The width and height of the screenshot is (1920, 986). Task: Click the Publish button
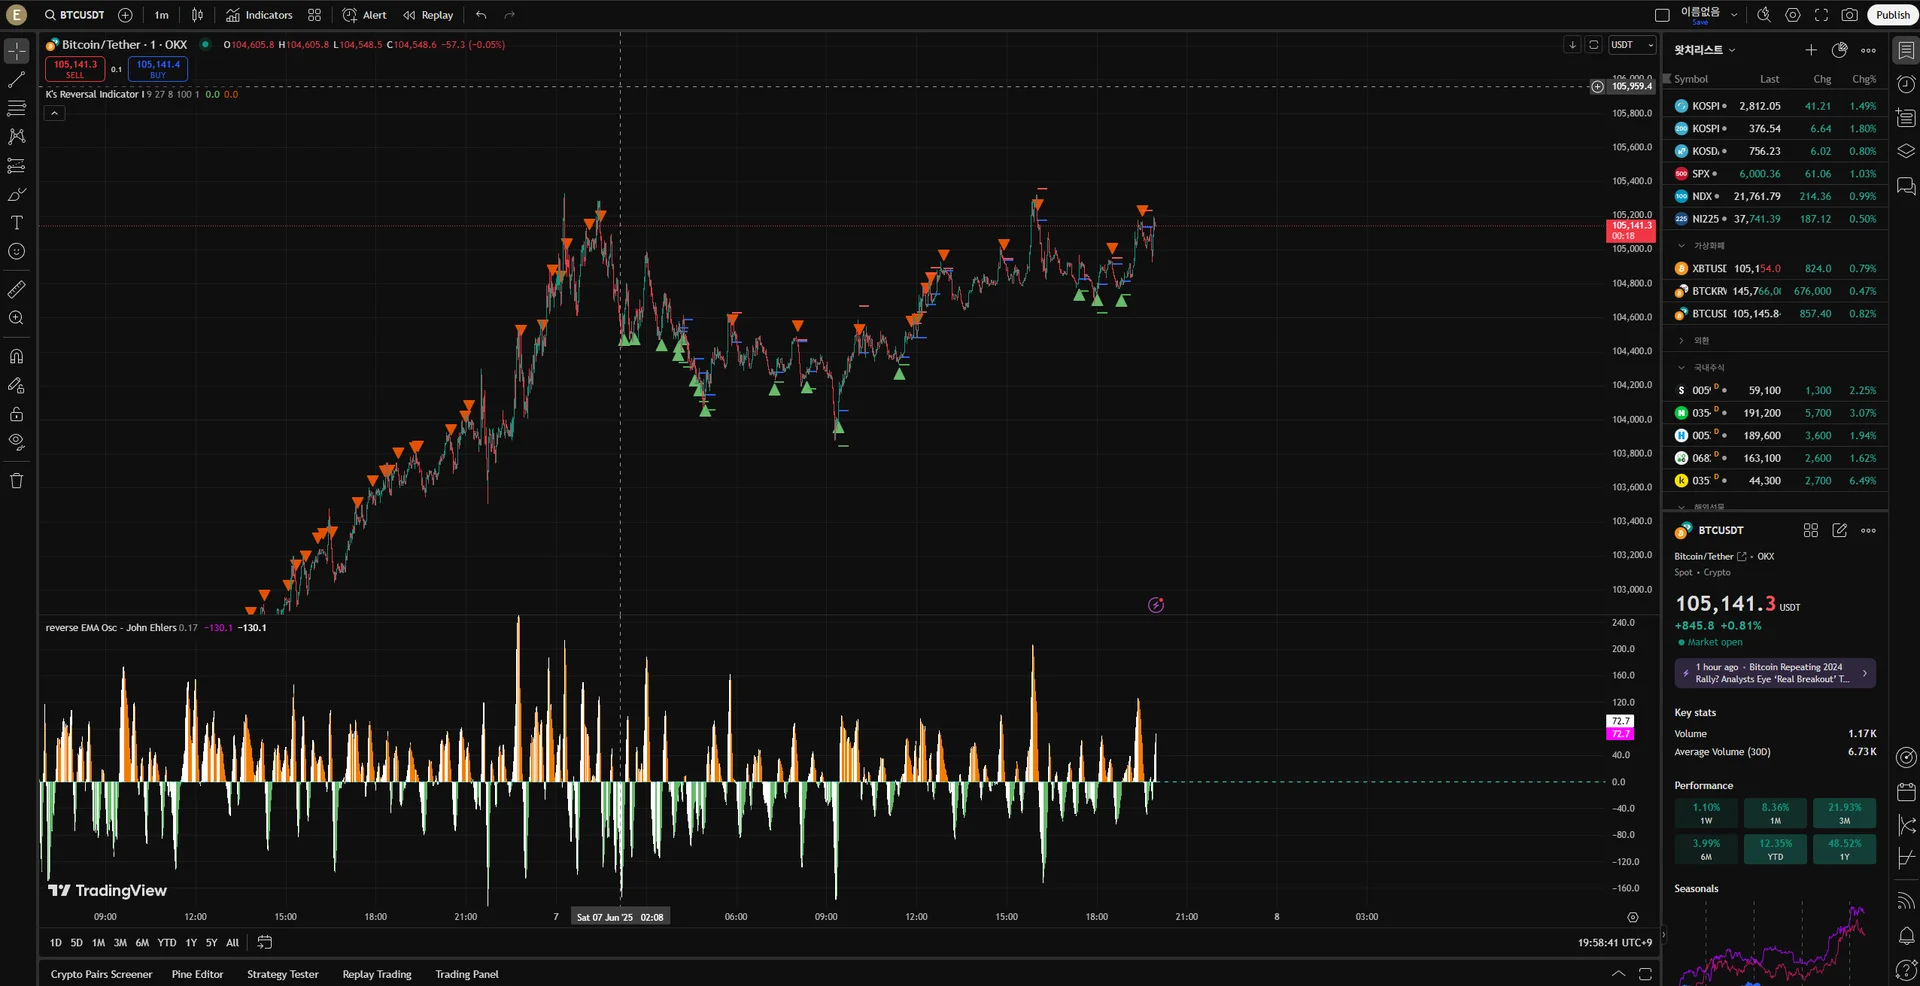tap(1892, 15)
